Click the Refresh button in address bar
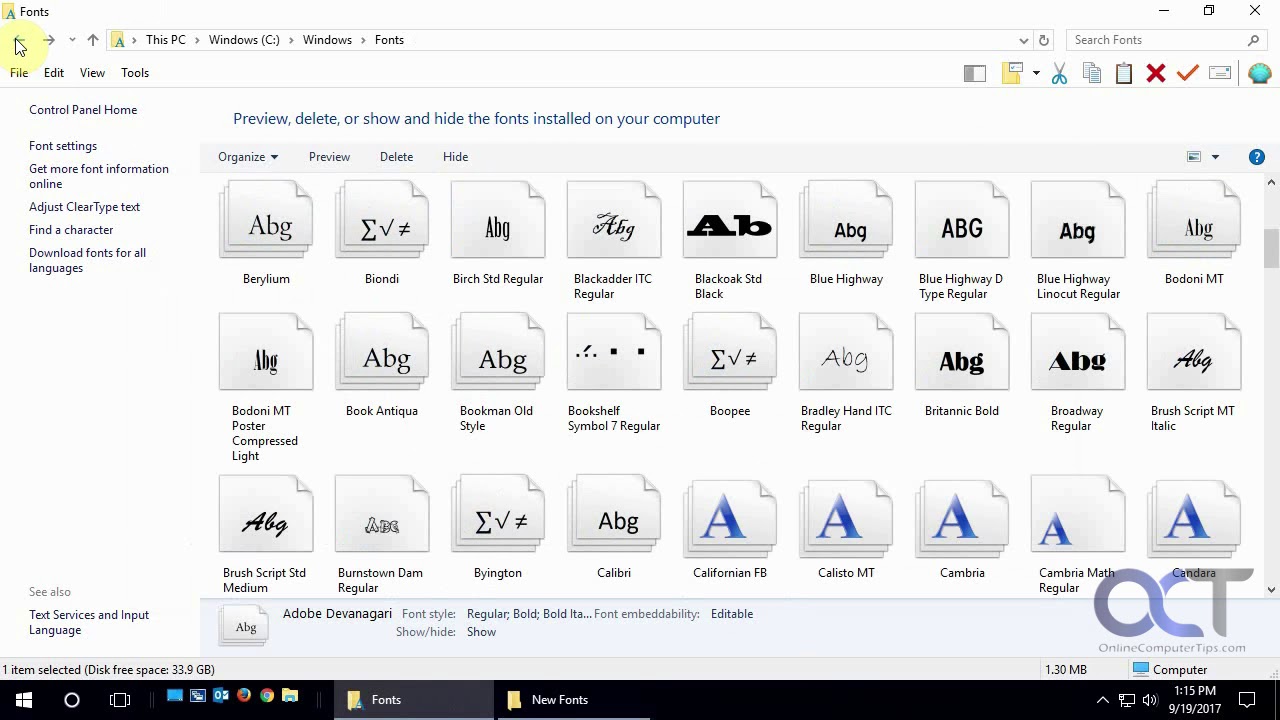 (1044, 40)
